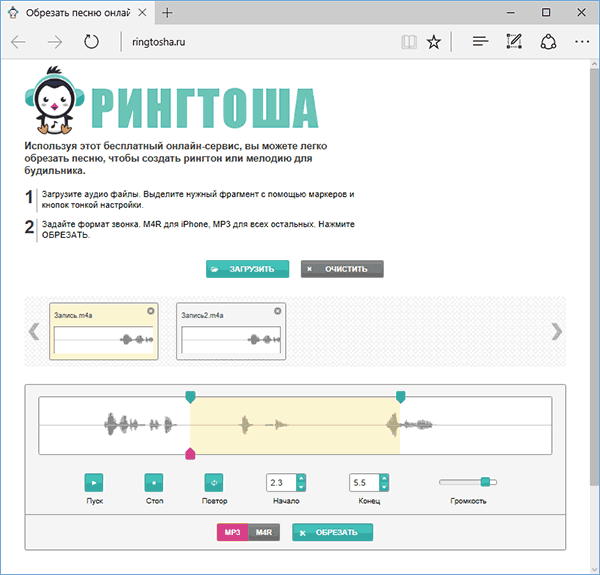Select M4R output format
Image resolution: width=600 pixels, height=575 pixels.
click(264, 532)
